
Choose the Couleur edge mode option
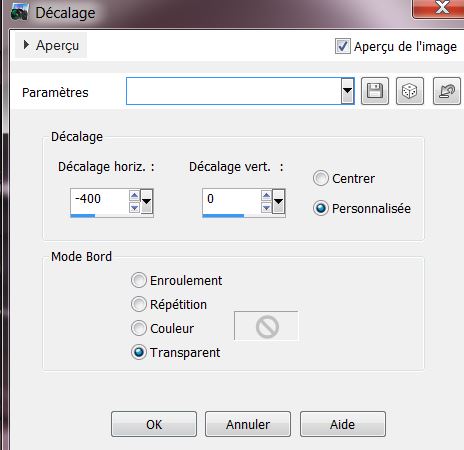(139, 328)
